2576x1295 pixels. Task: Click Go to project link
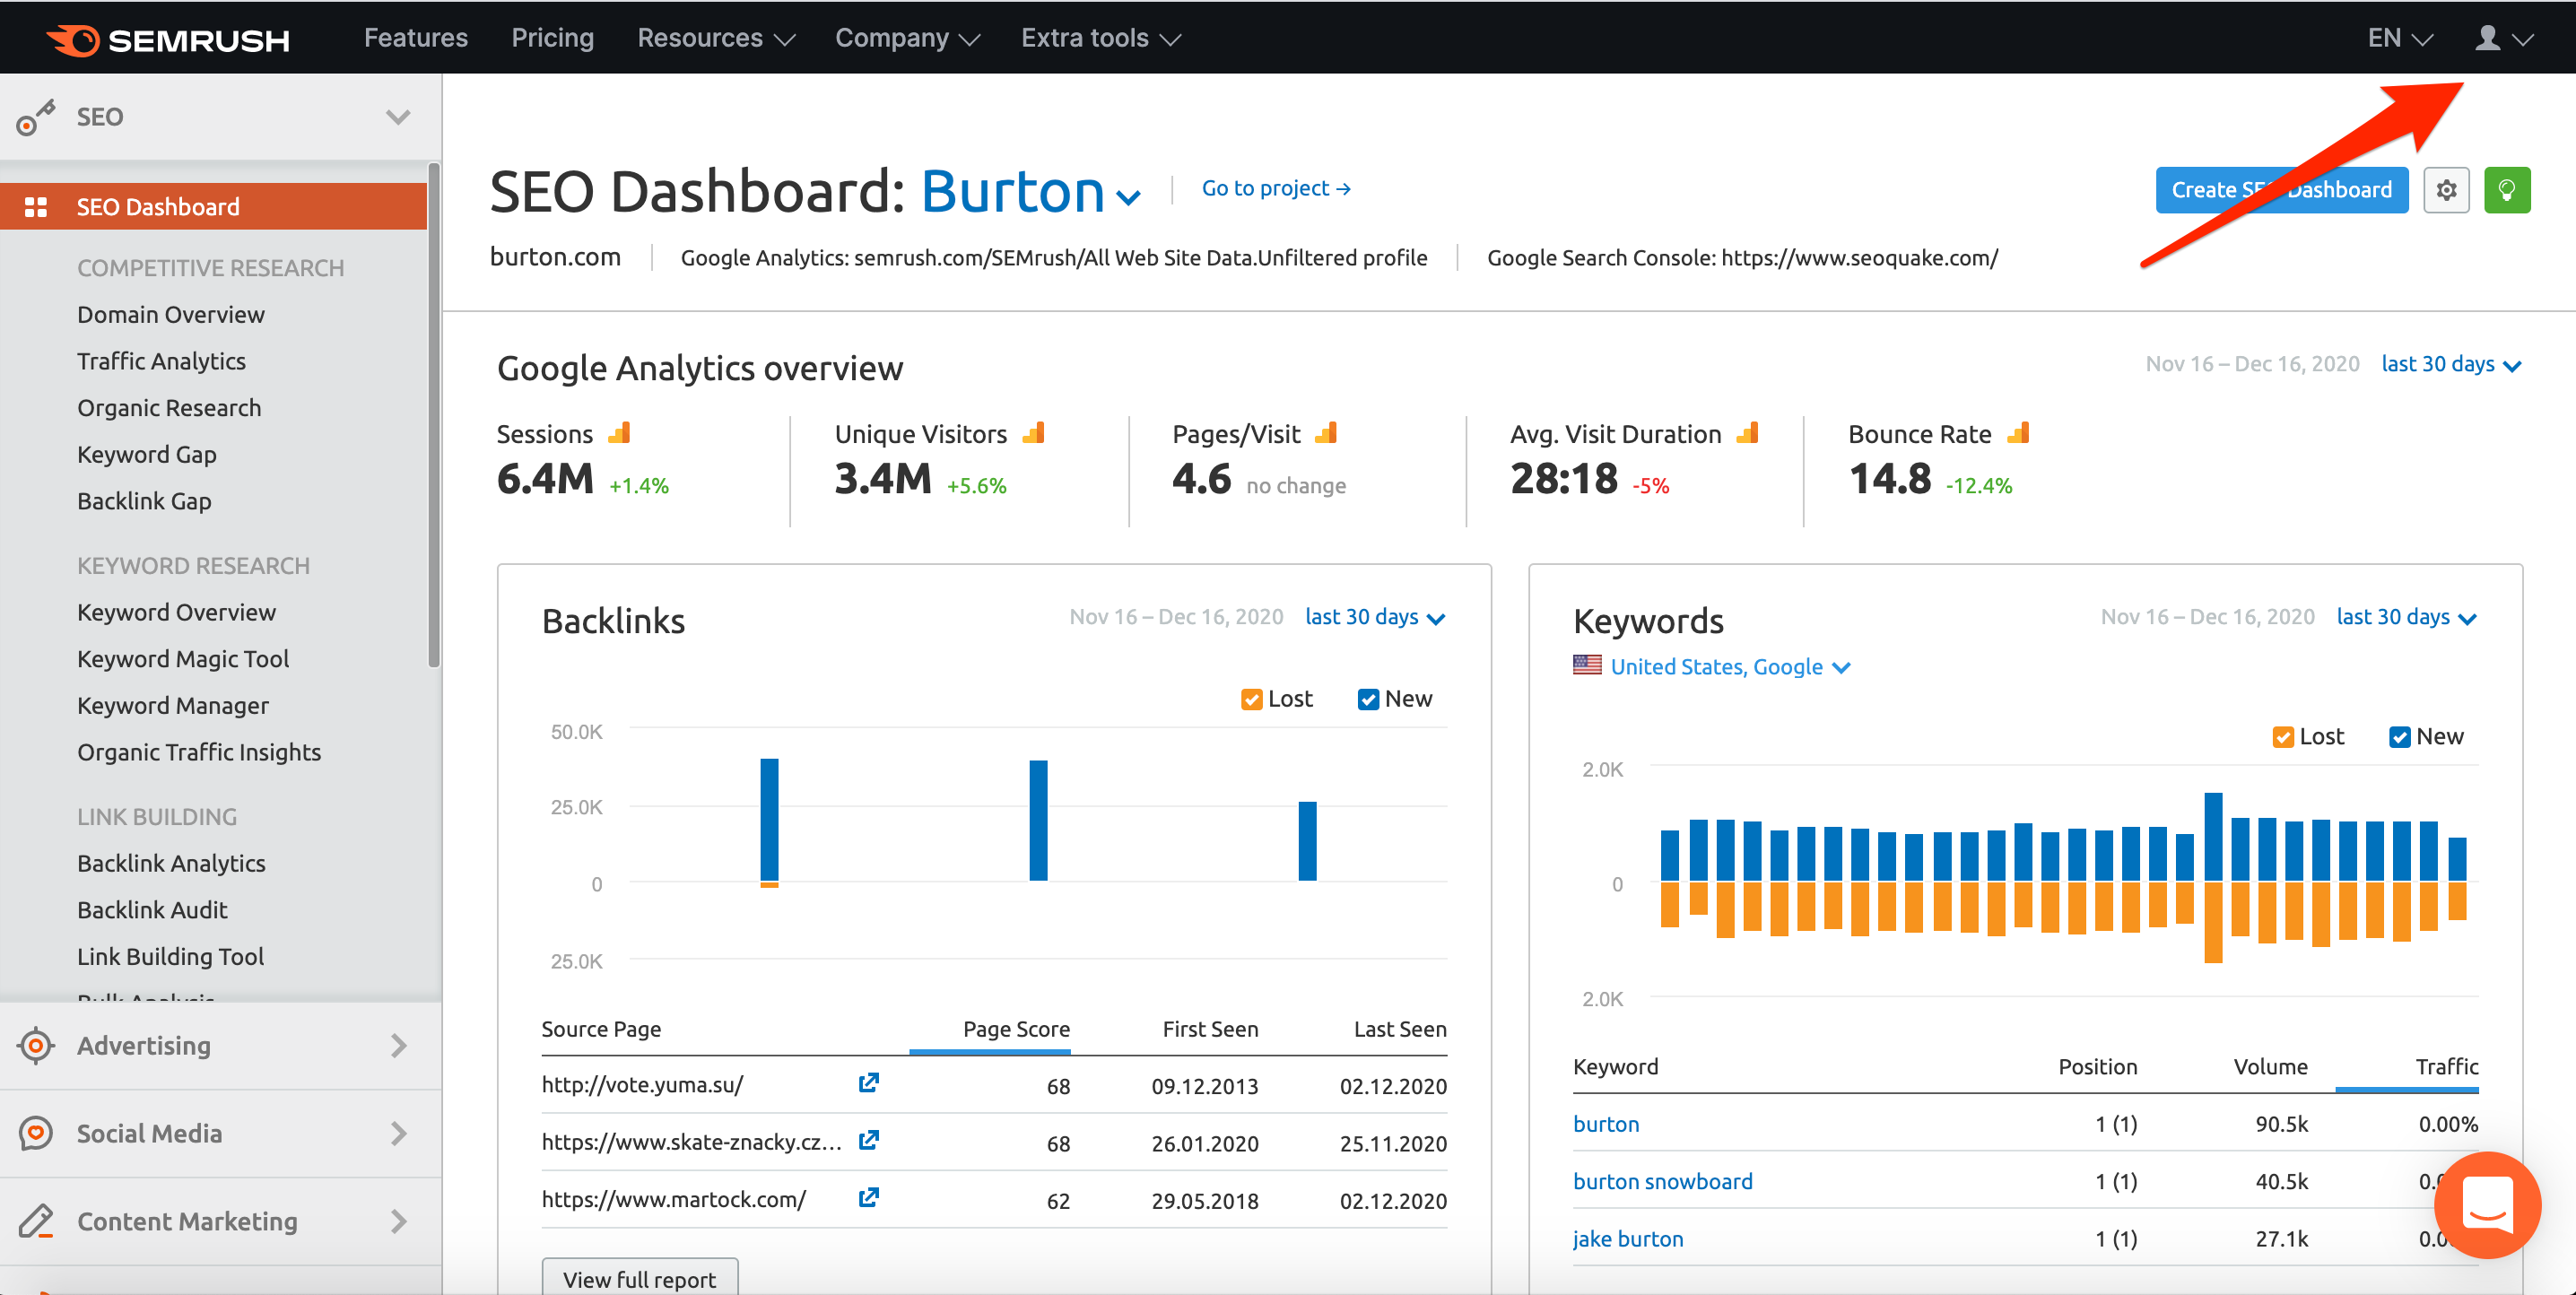pos(1275,188)
